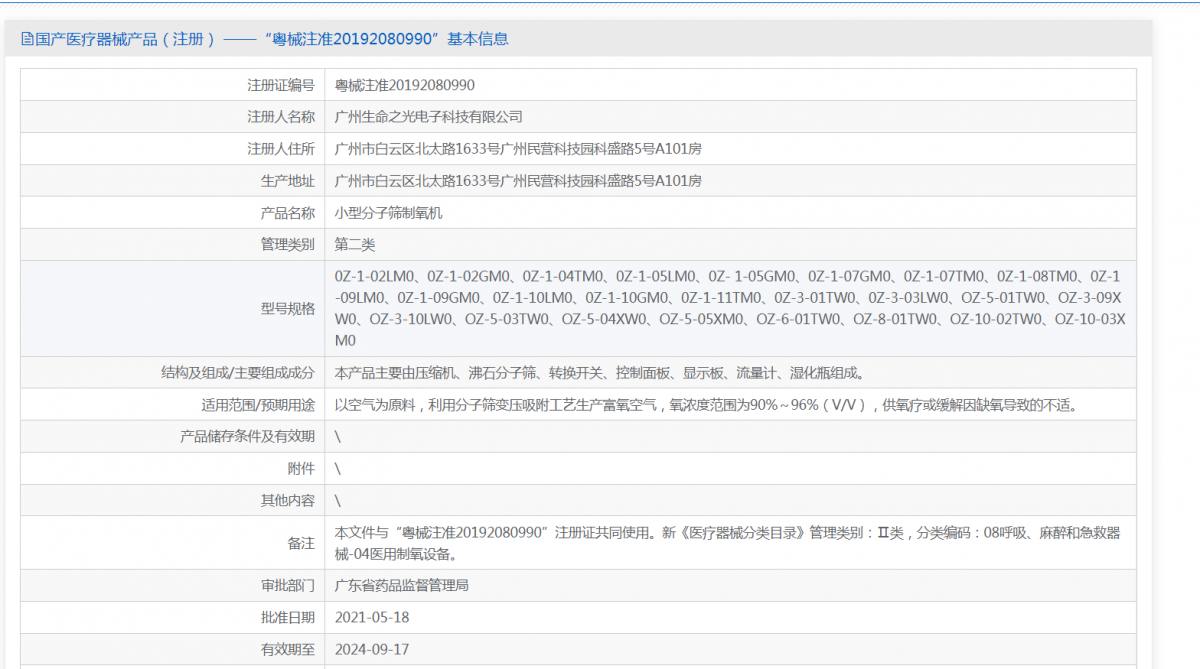
Task: Click the 结构及组成/主要组成成分 label
Action: [238, 373]
